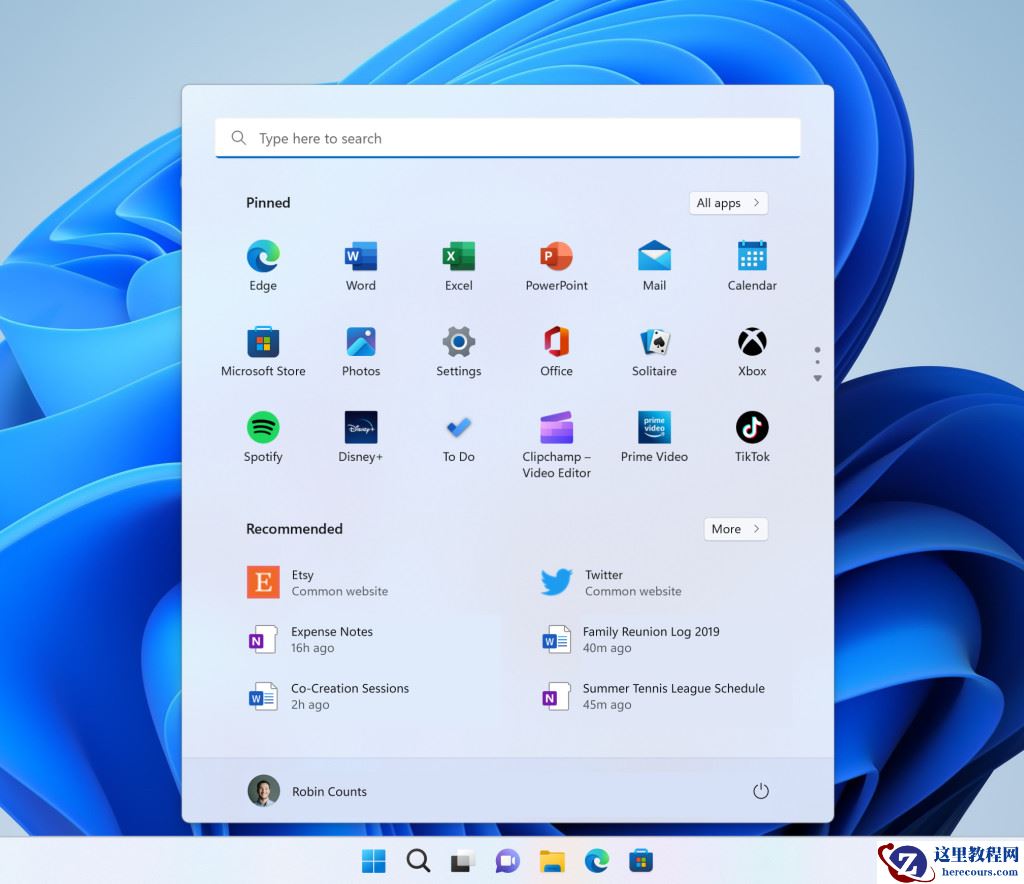
Task: Open the power options menu
Action: [x=761, y=790]
